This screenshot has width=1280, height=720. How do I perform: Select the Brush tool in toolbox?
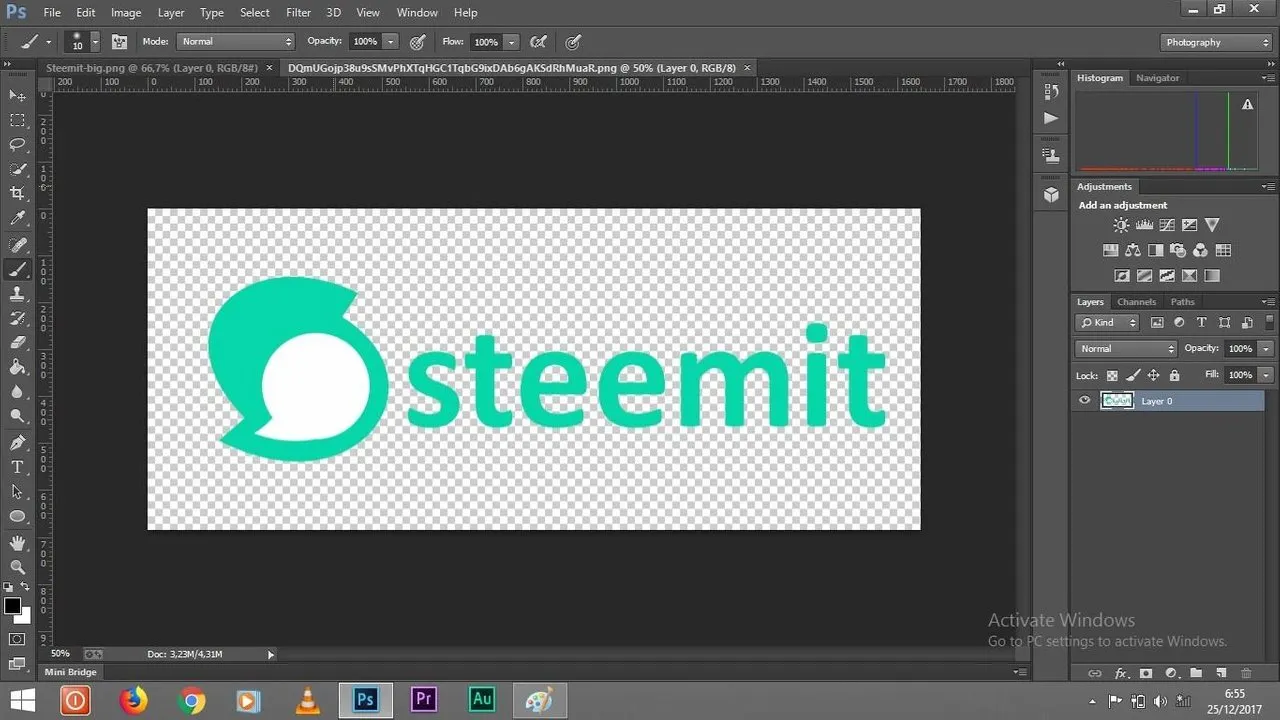tap(17, 270)
